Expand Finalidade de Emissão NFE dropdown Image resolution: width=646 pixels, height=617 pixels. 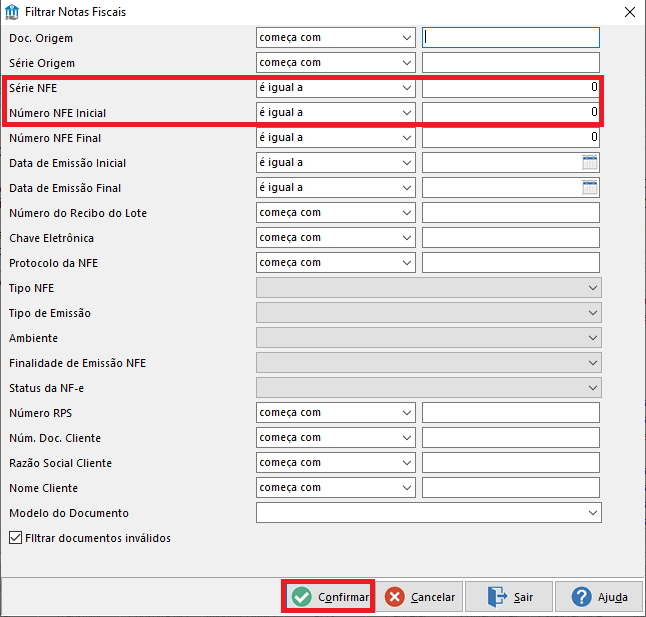[x=428, y=363]
